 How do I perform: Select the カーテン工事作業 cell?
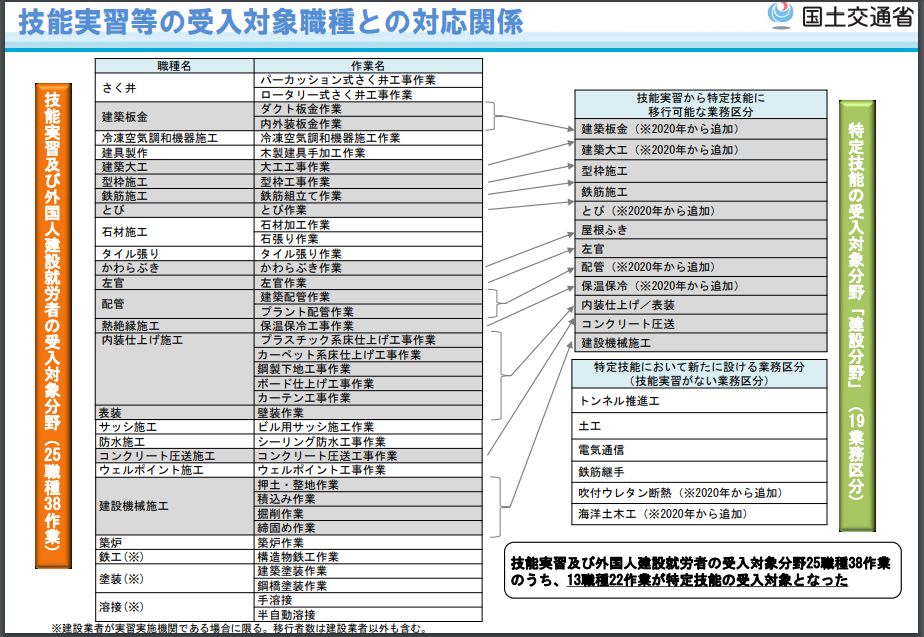pos(368,398)
